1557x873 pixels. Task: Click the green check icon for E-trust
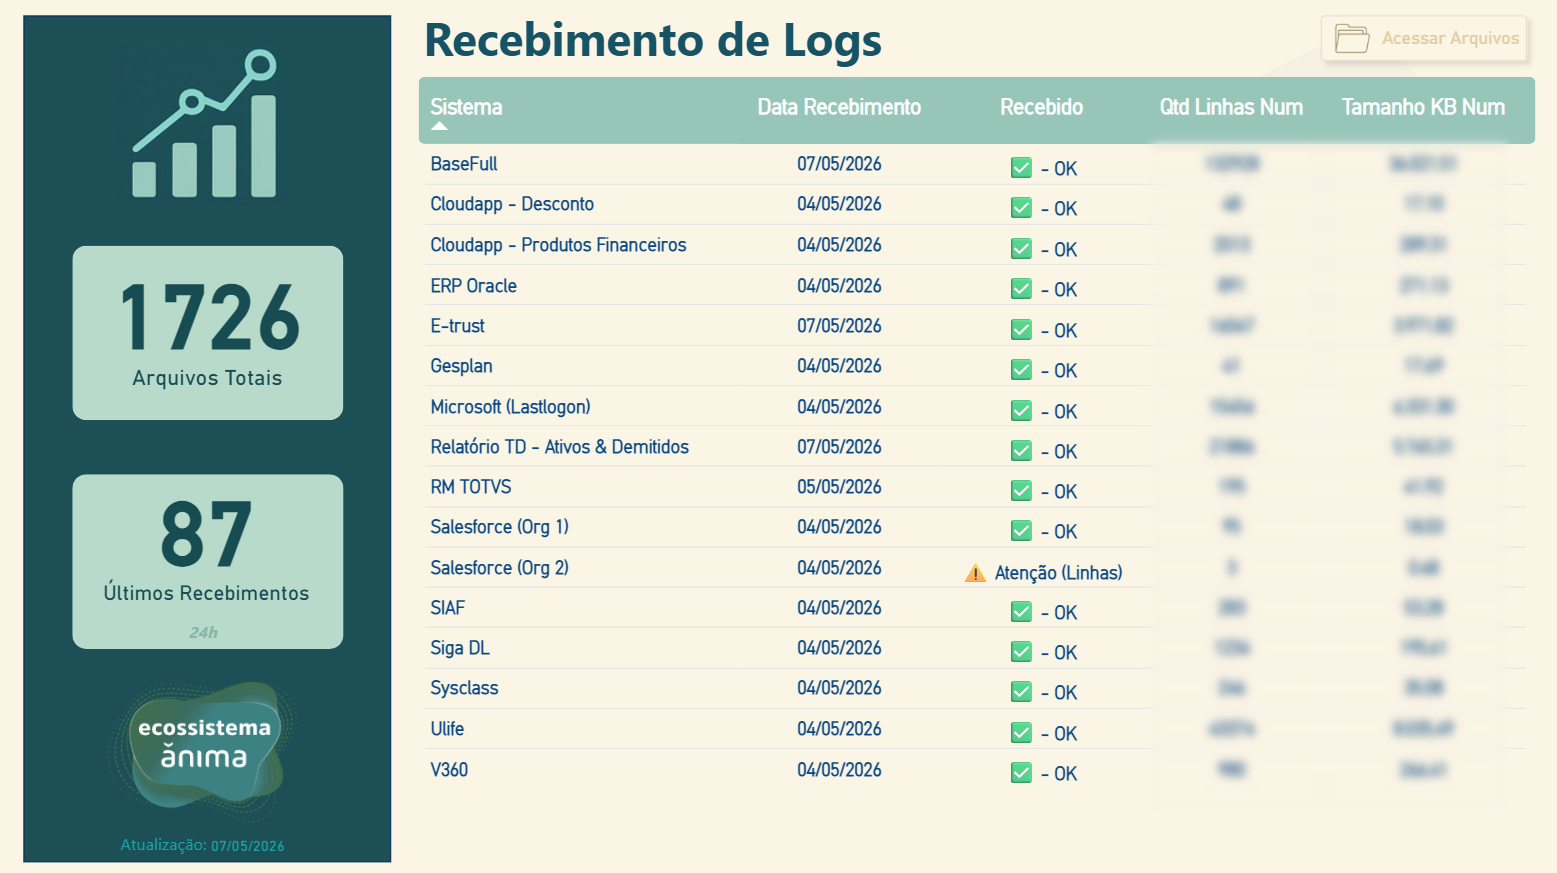[x=1021, y=330]
